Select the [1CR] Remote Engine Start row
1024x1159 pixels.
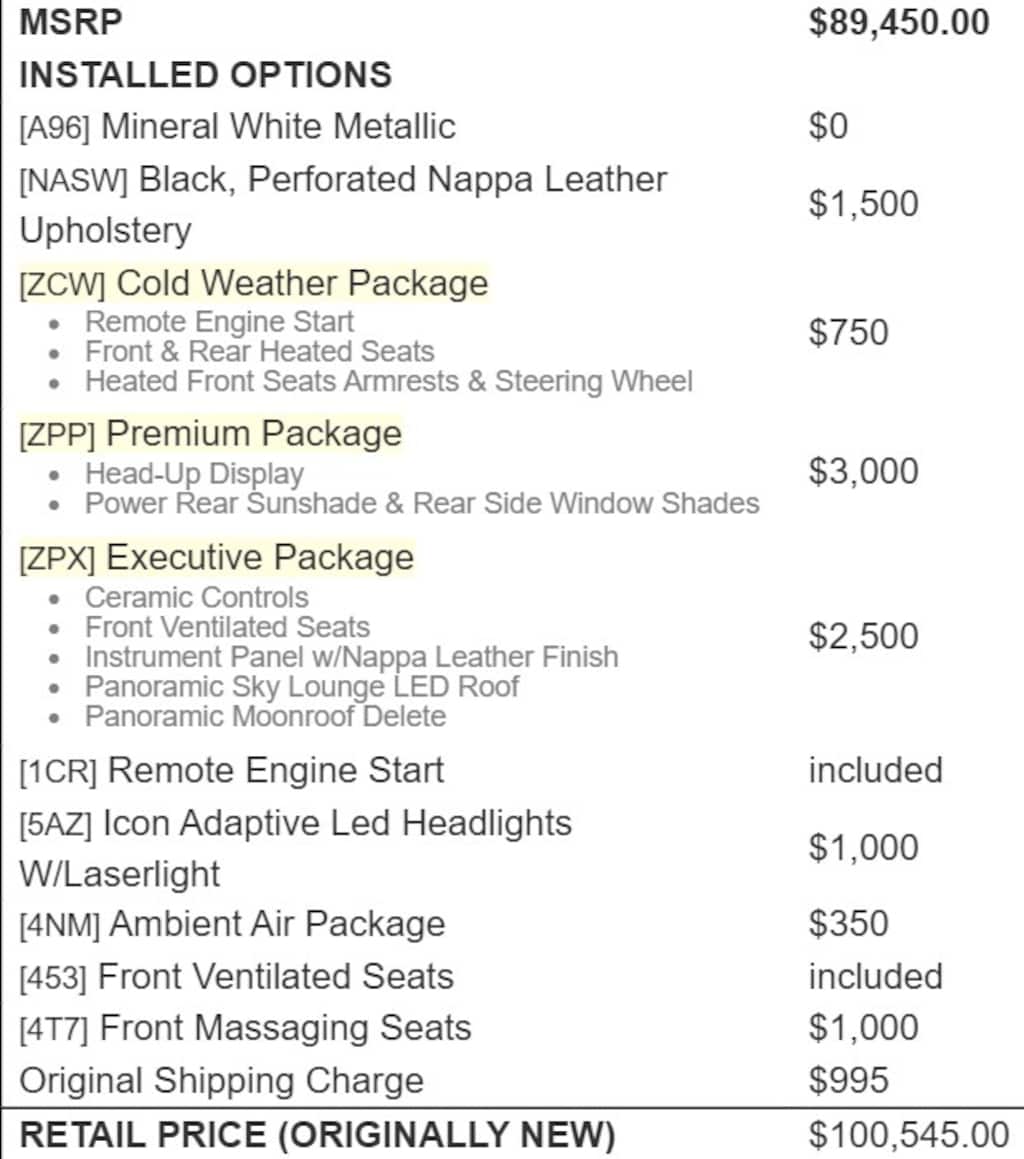pos(231,770)
